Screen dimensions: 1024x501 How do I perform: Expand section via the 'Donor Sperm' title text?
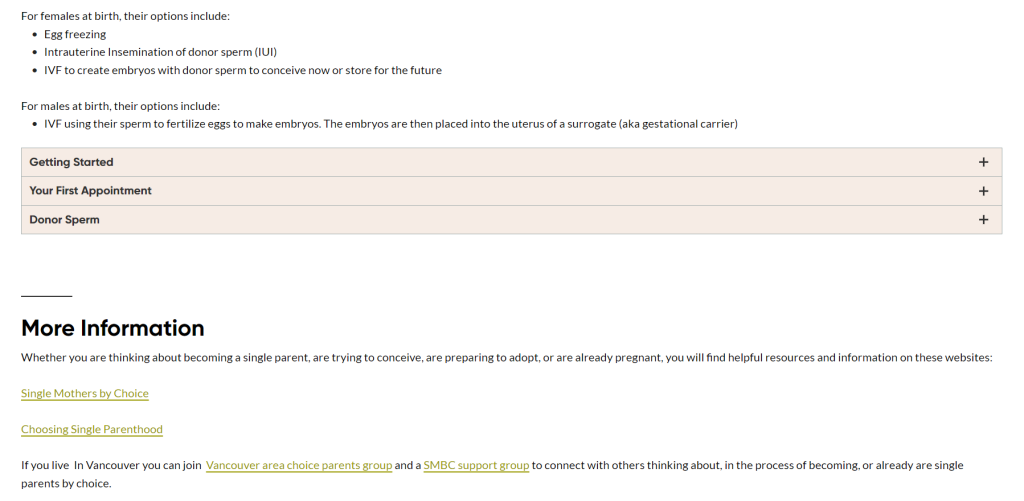(x=64, y=220)
